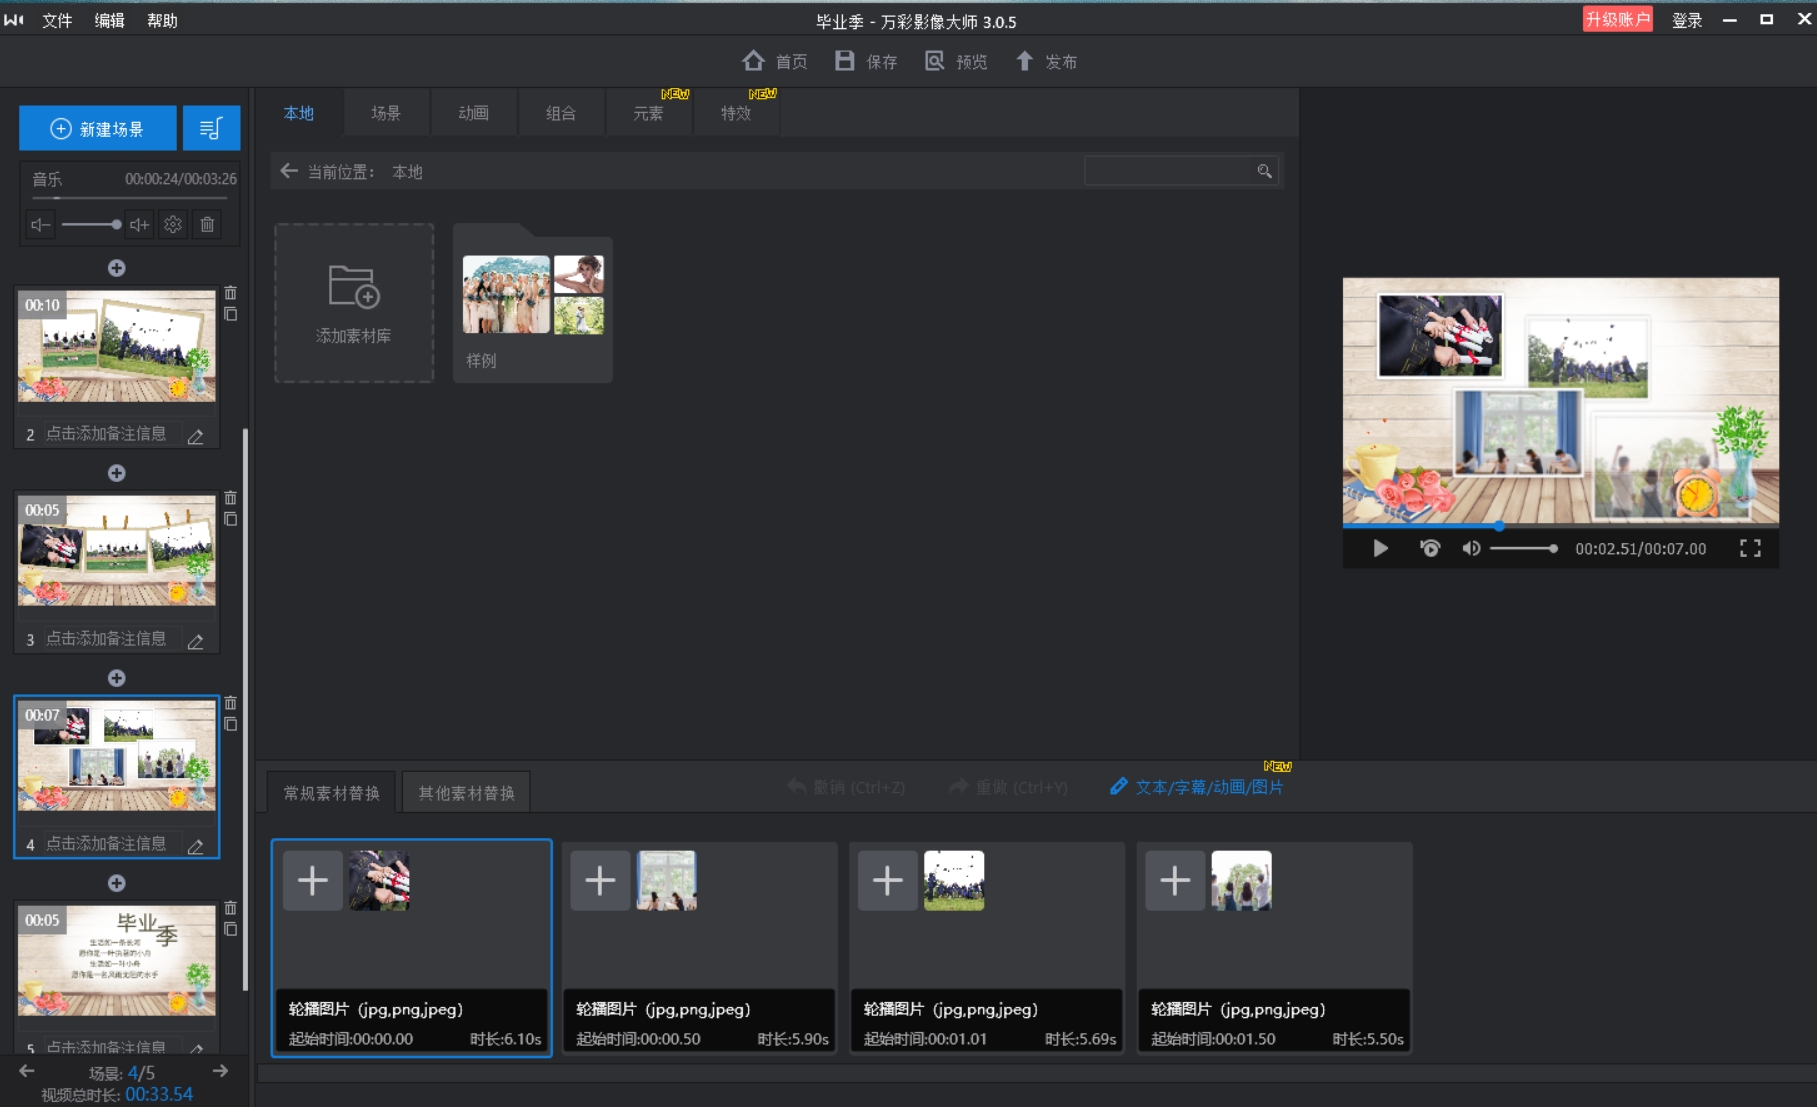Go to previous scene arrow
The image size is (1817, 1107).
tap(27, 1071)
